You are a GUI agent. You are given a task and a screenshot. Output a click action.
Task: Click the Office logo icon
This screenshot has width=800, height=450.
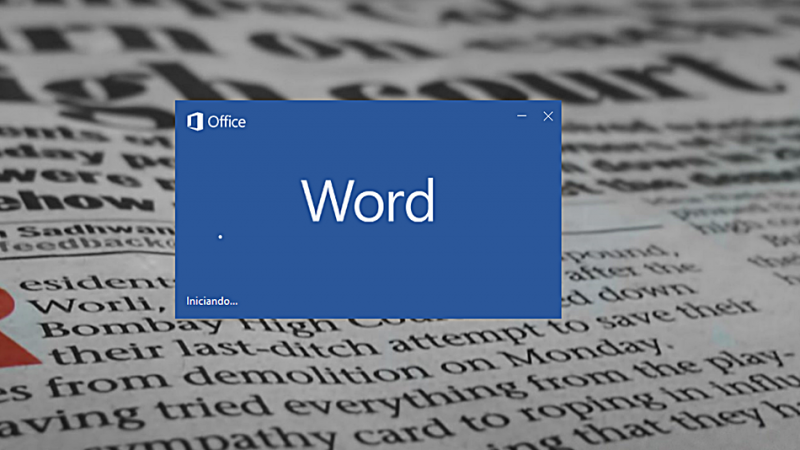coord(195,122)
